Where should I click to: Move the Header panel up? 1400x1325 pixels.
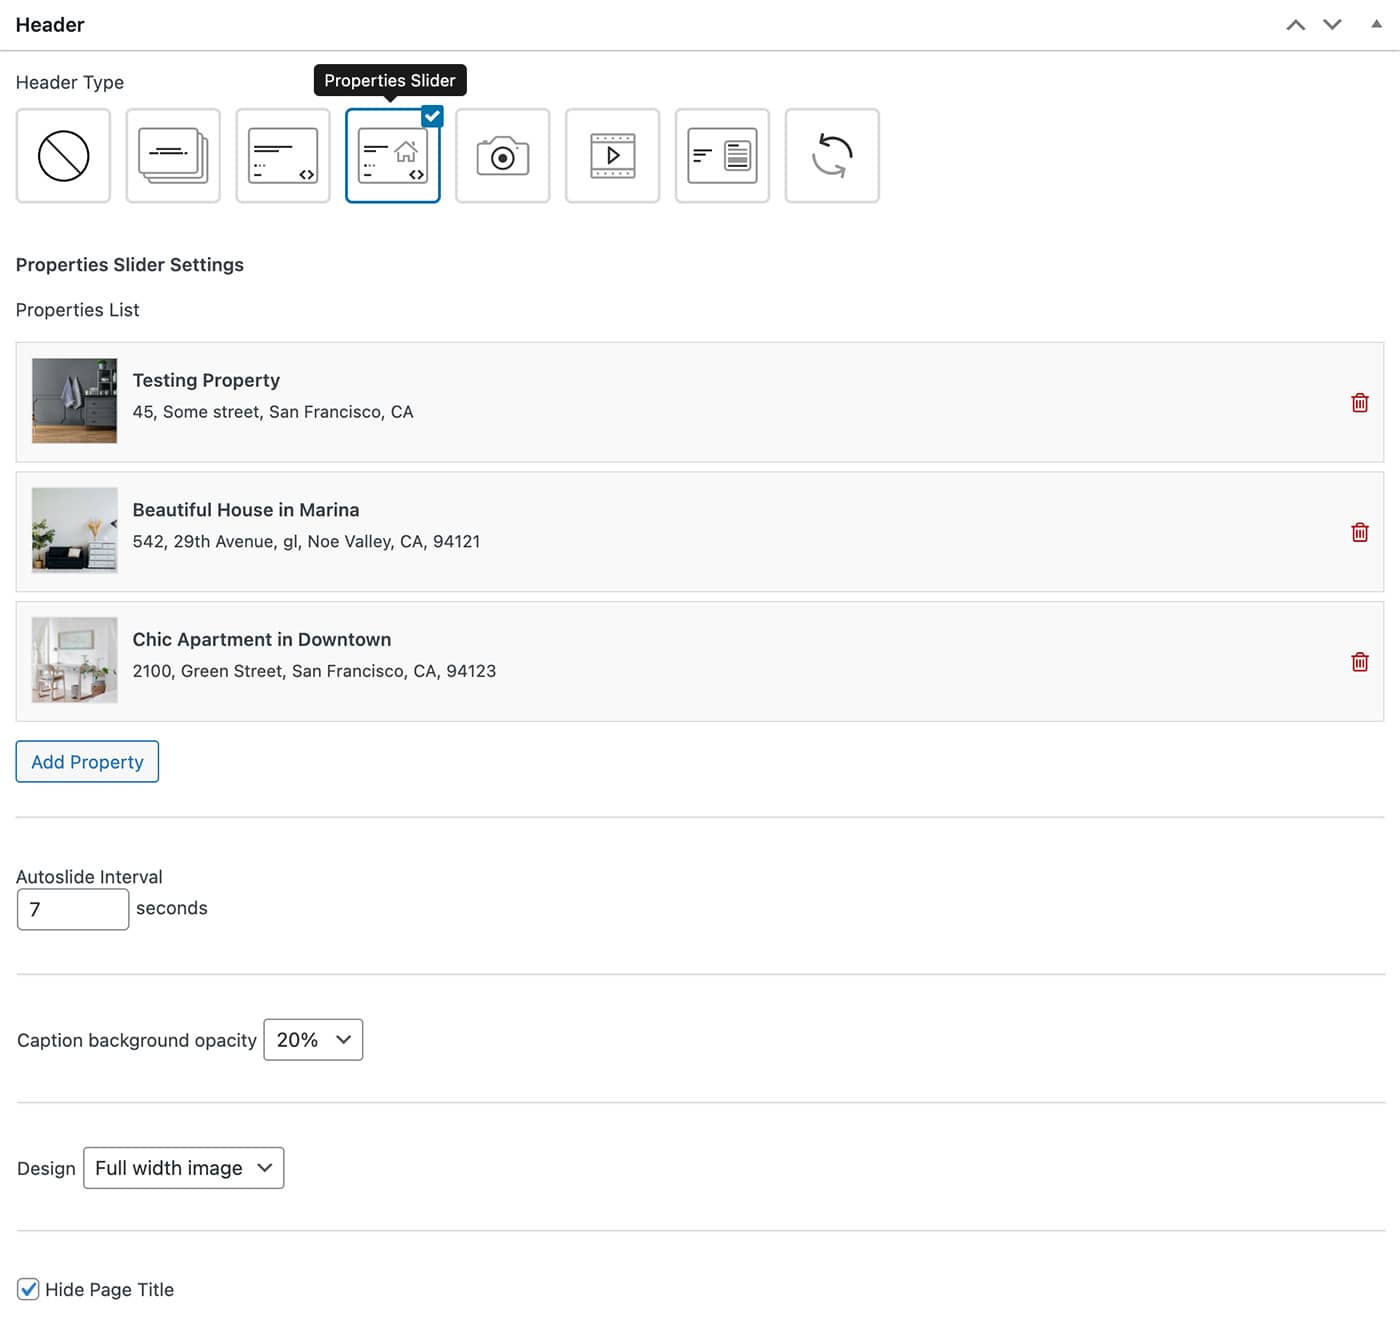[1295, 25]
